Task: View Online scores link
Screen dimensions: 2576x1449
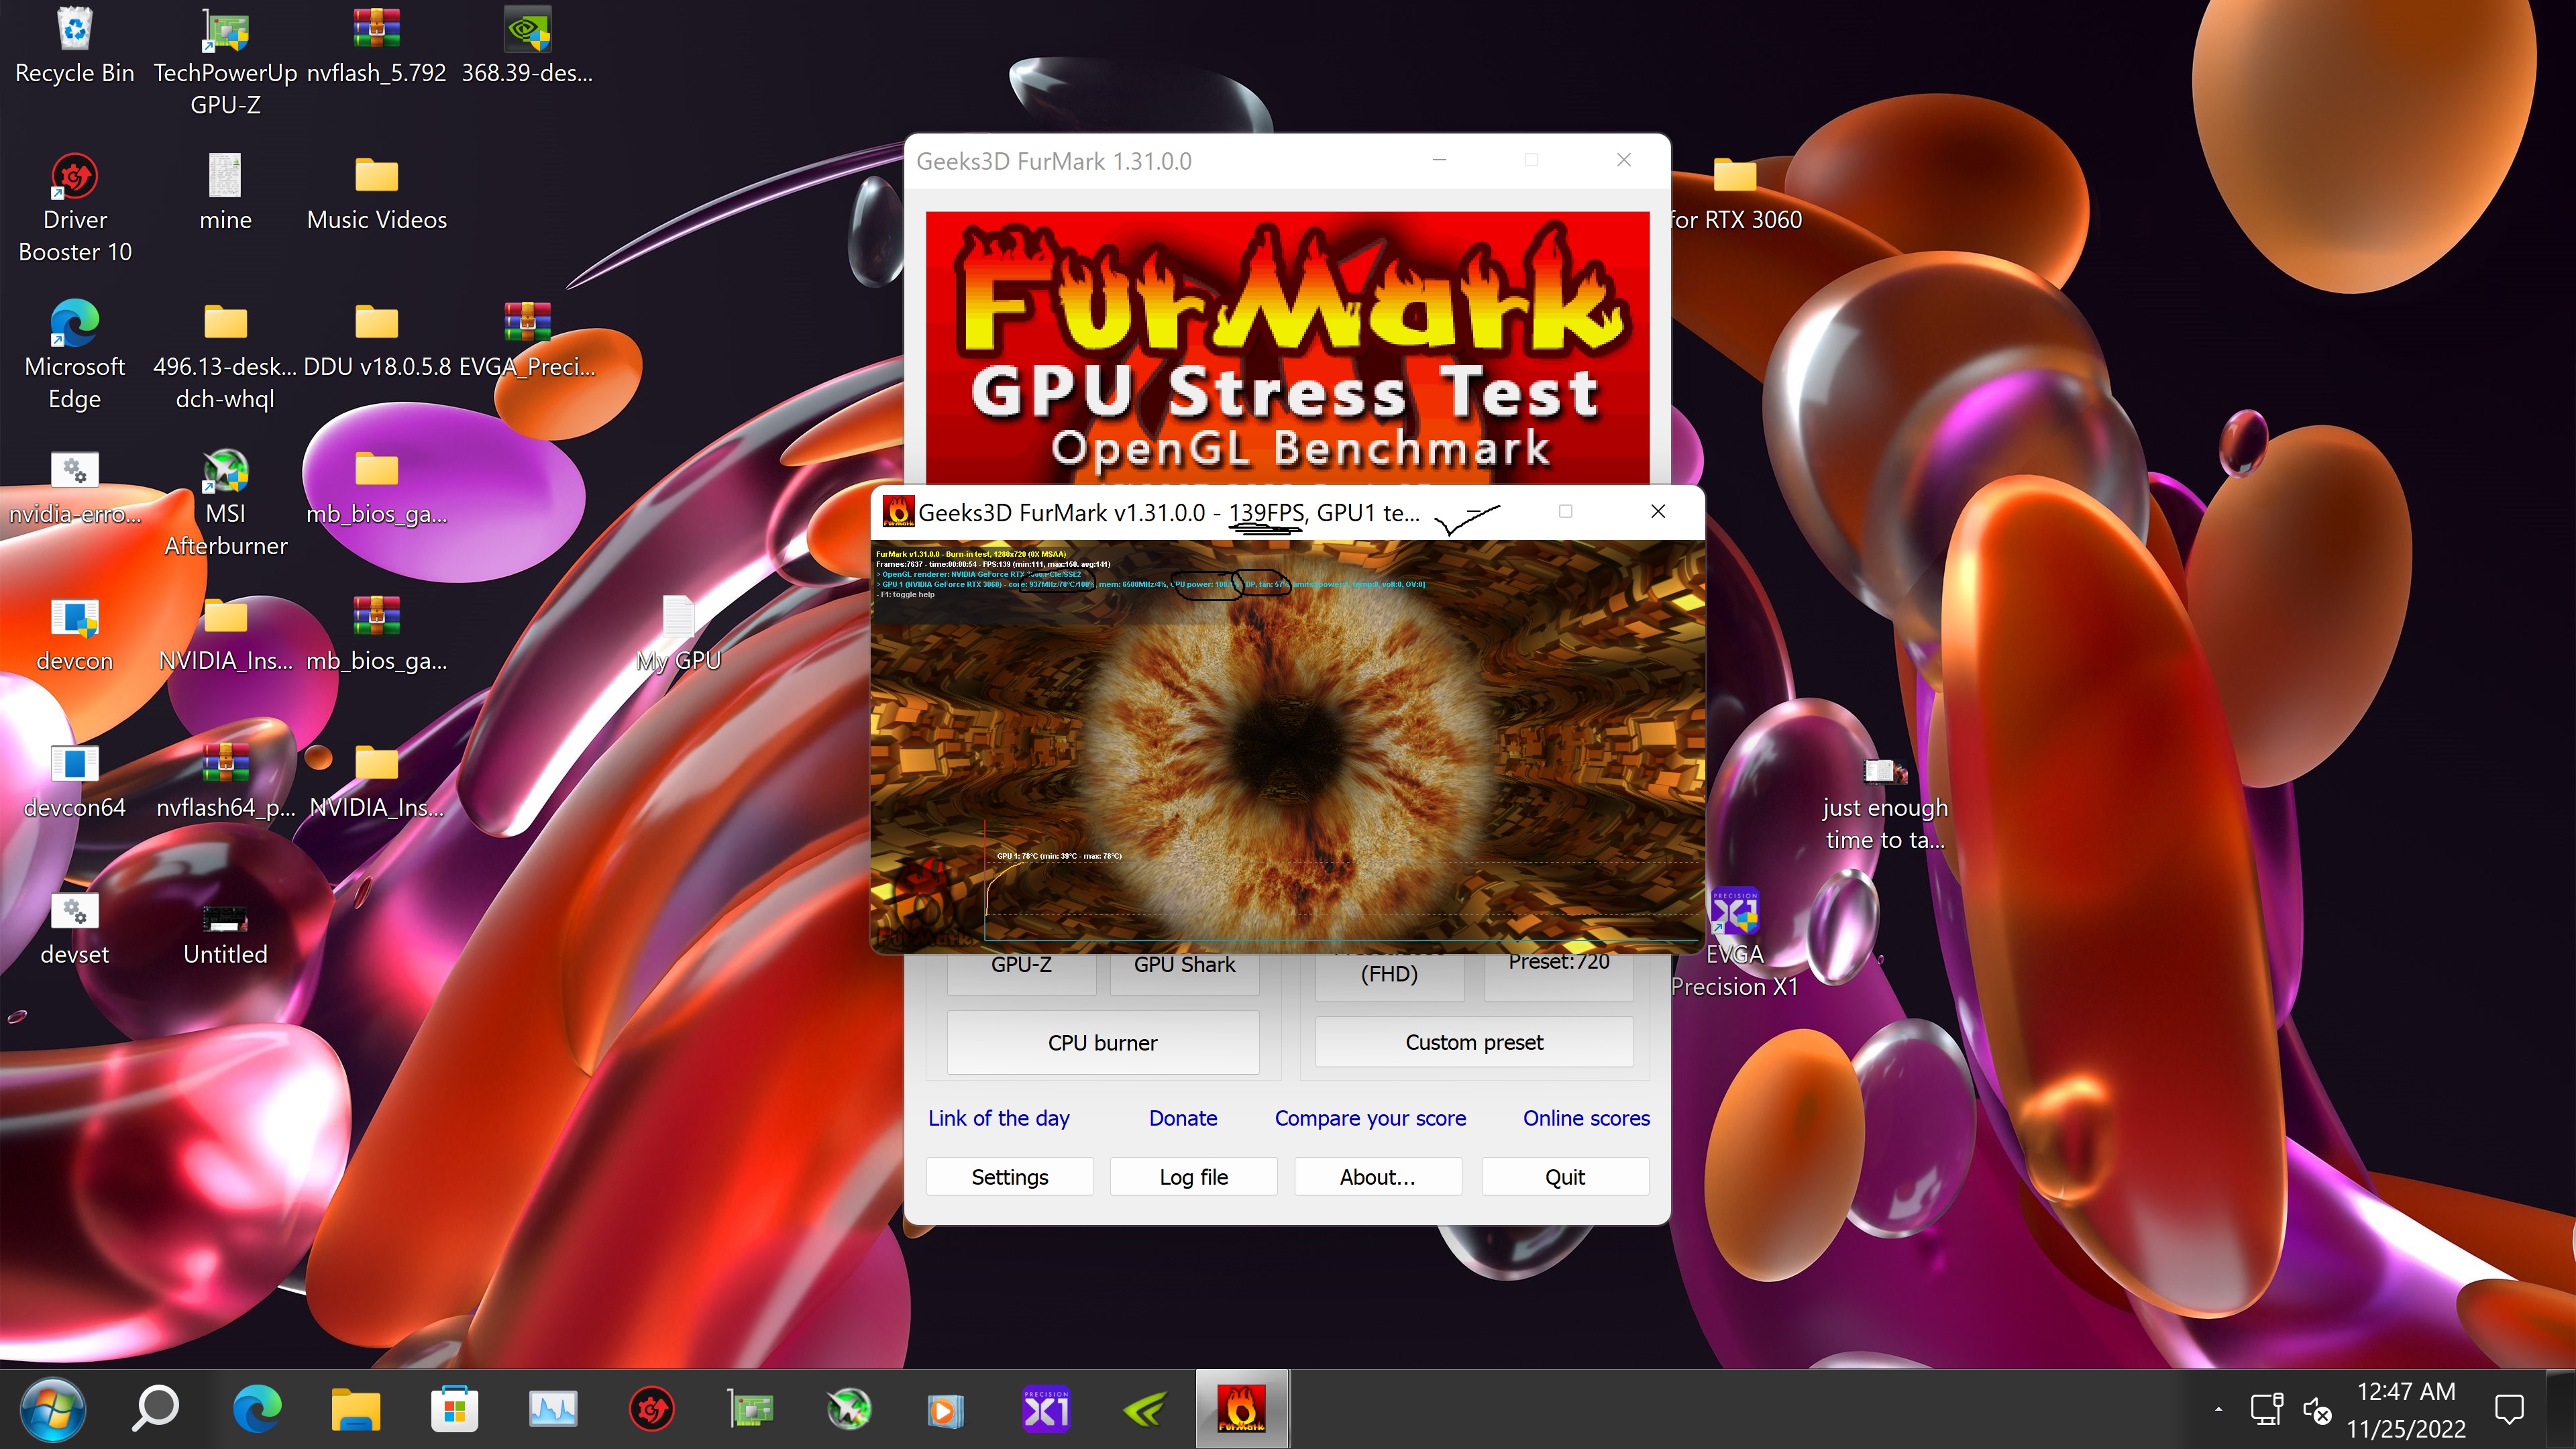Action: [1586, 1118]
